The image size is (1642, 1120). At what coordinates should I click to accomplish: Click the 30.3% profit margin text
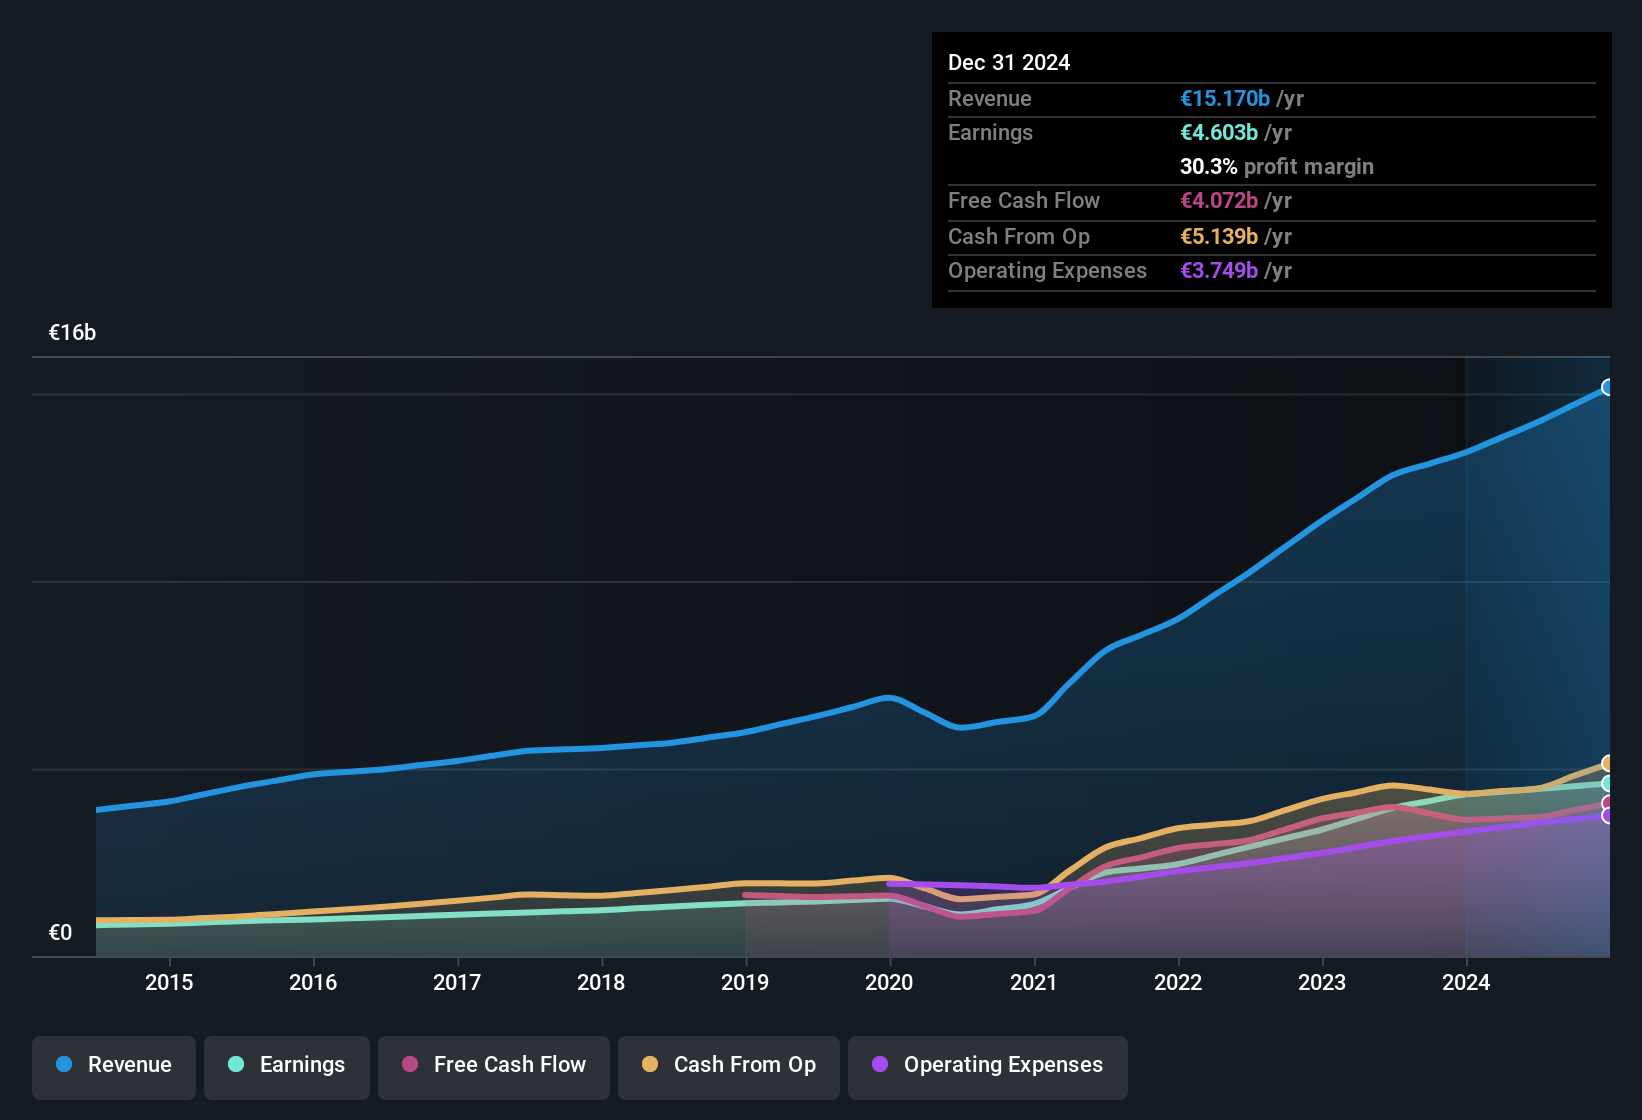1276,166
